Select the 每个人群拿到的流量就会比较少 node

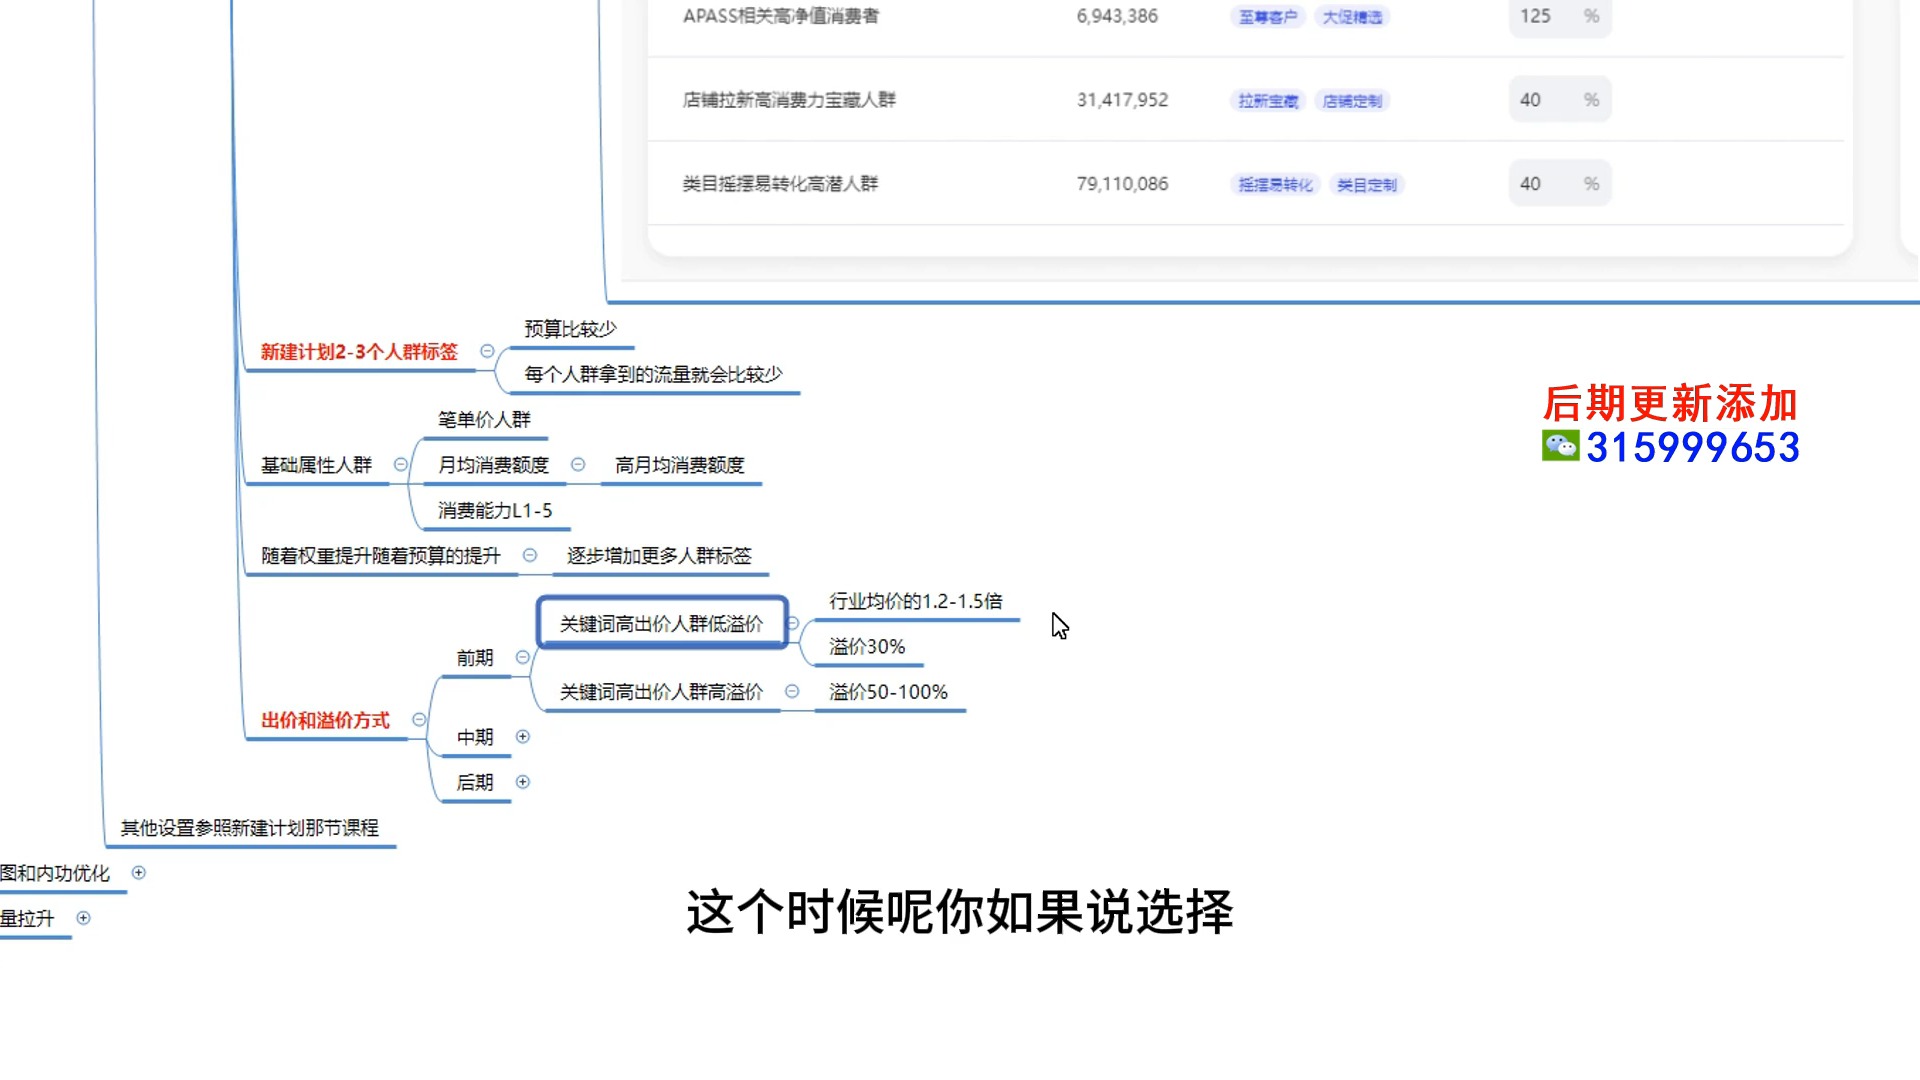[x=653, y=374]
